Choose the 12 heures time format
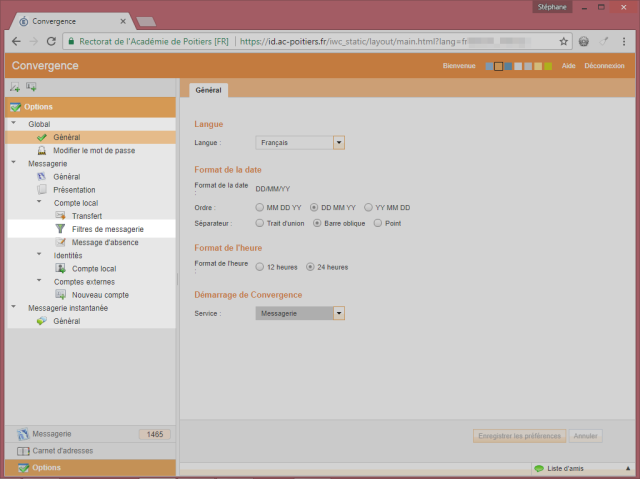Screen dimensions: 640x479 click(260, 267)
